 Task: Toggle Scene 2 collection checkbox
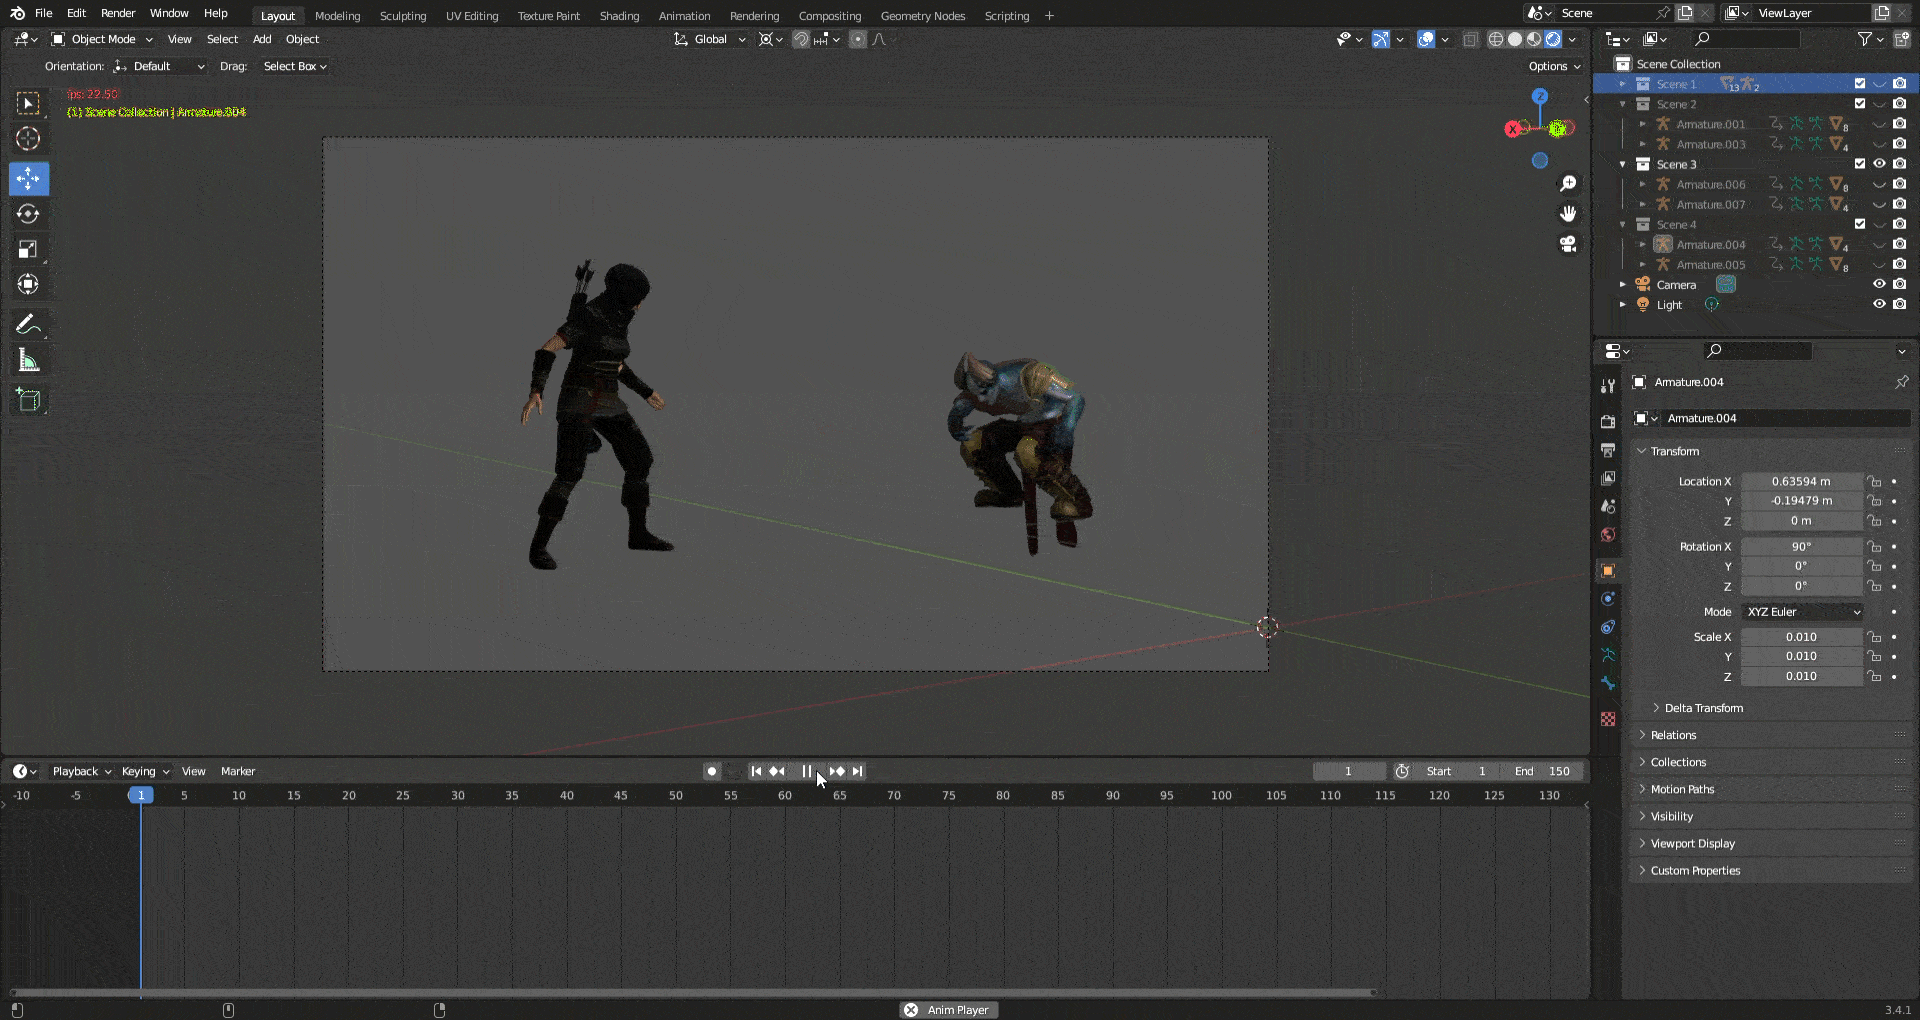pos(1860,104)
